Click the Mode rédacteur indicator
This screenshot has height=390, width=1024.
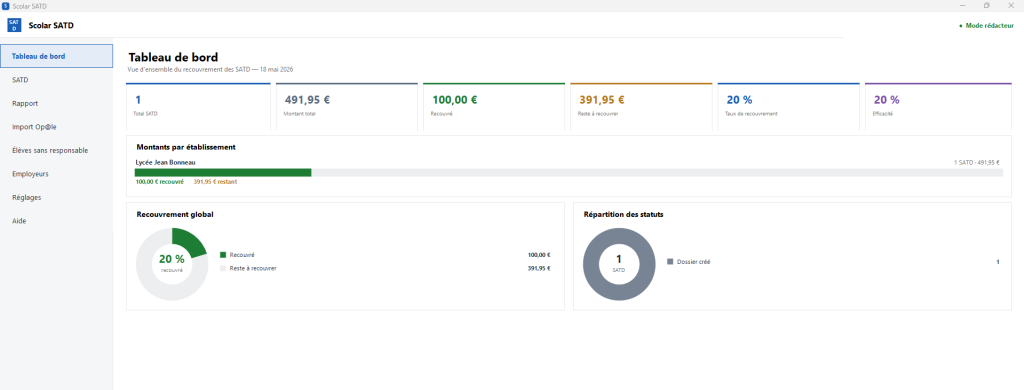pyautogui.click(x=986, y=25)
